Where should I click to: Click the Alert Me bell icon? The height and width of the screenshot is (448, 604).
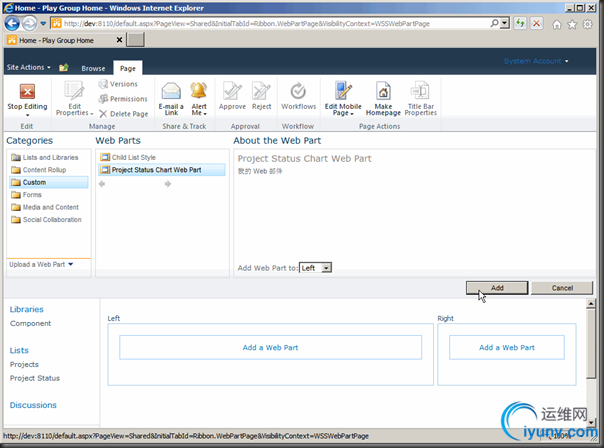[x=199, y=91]
